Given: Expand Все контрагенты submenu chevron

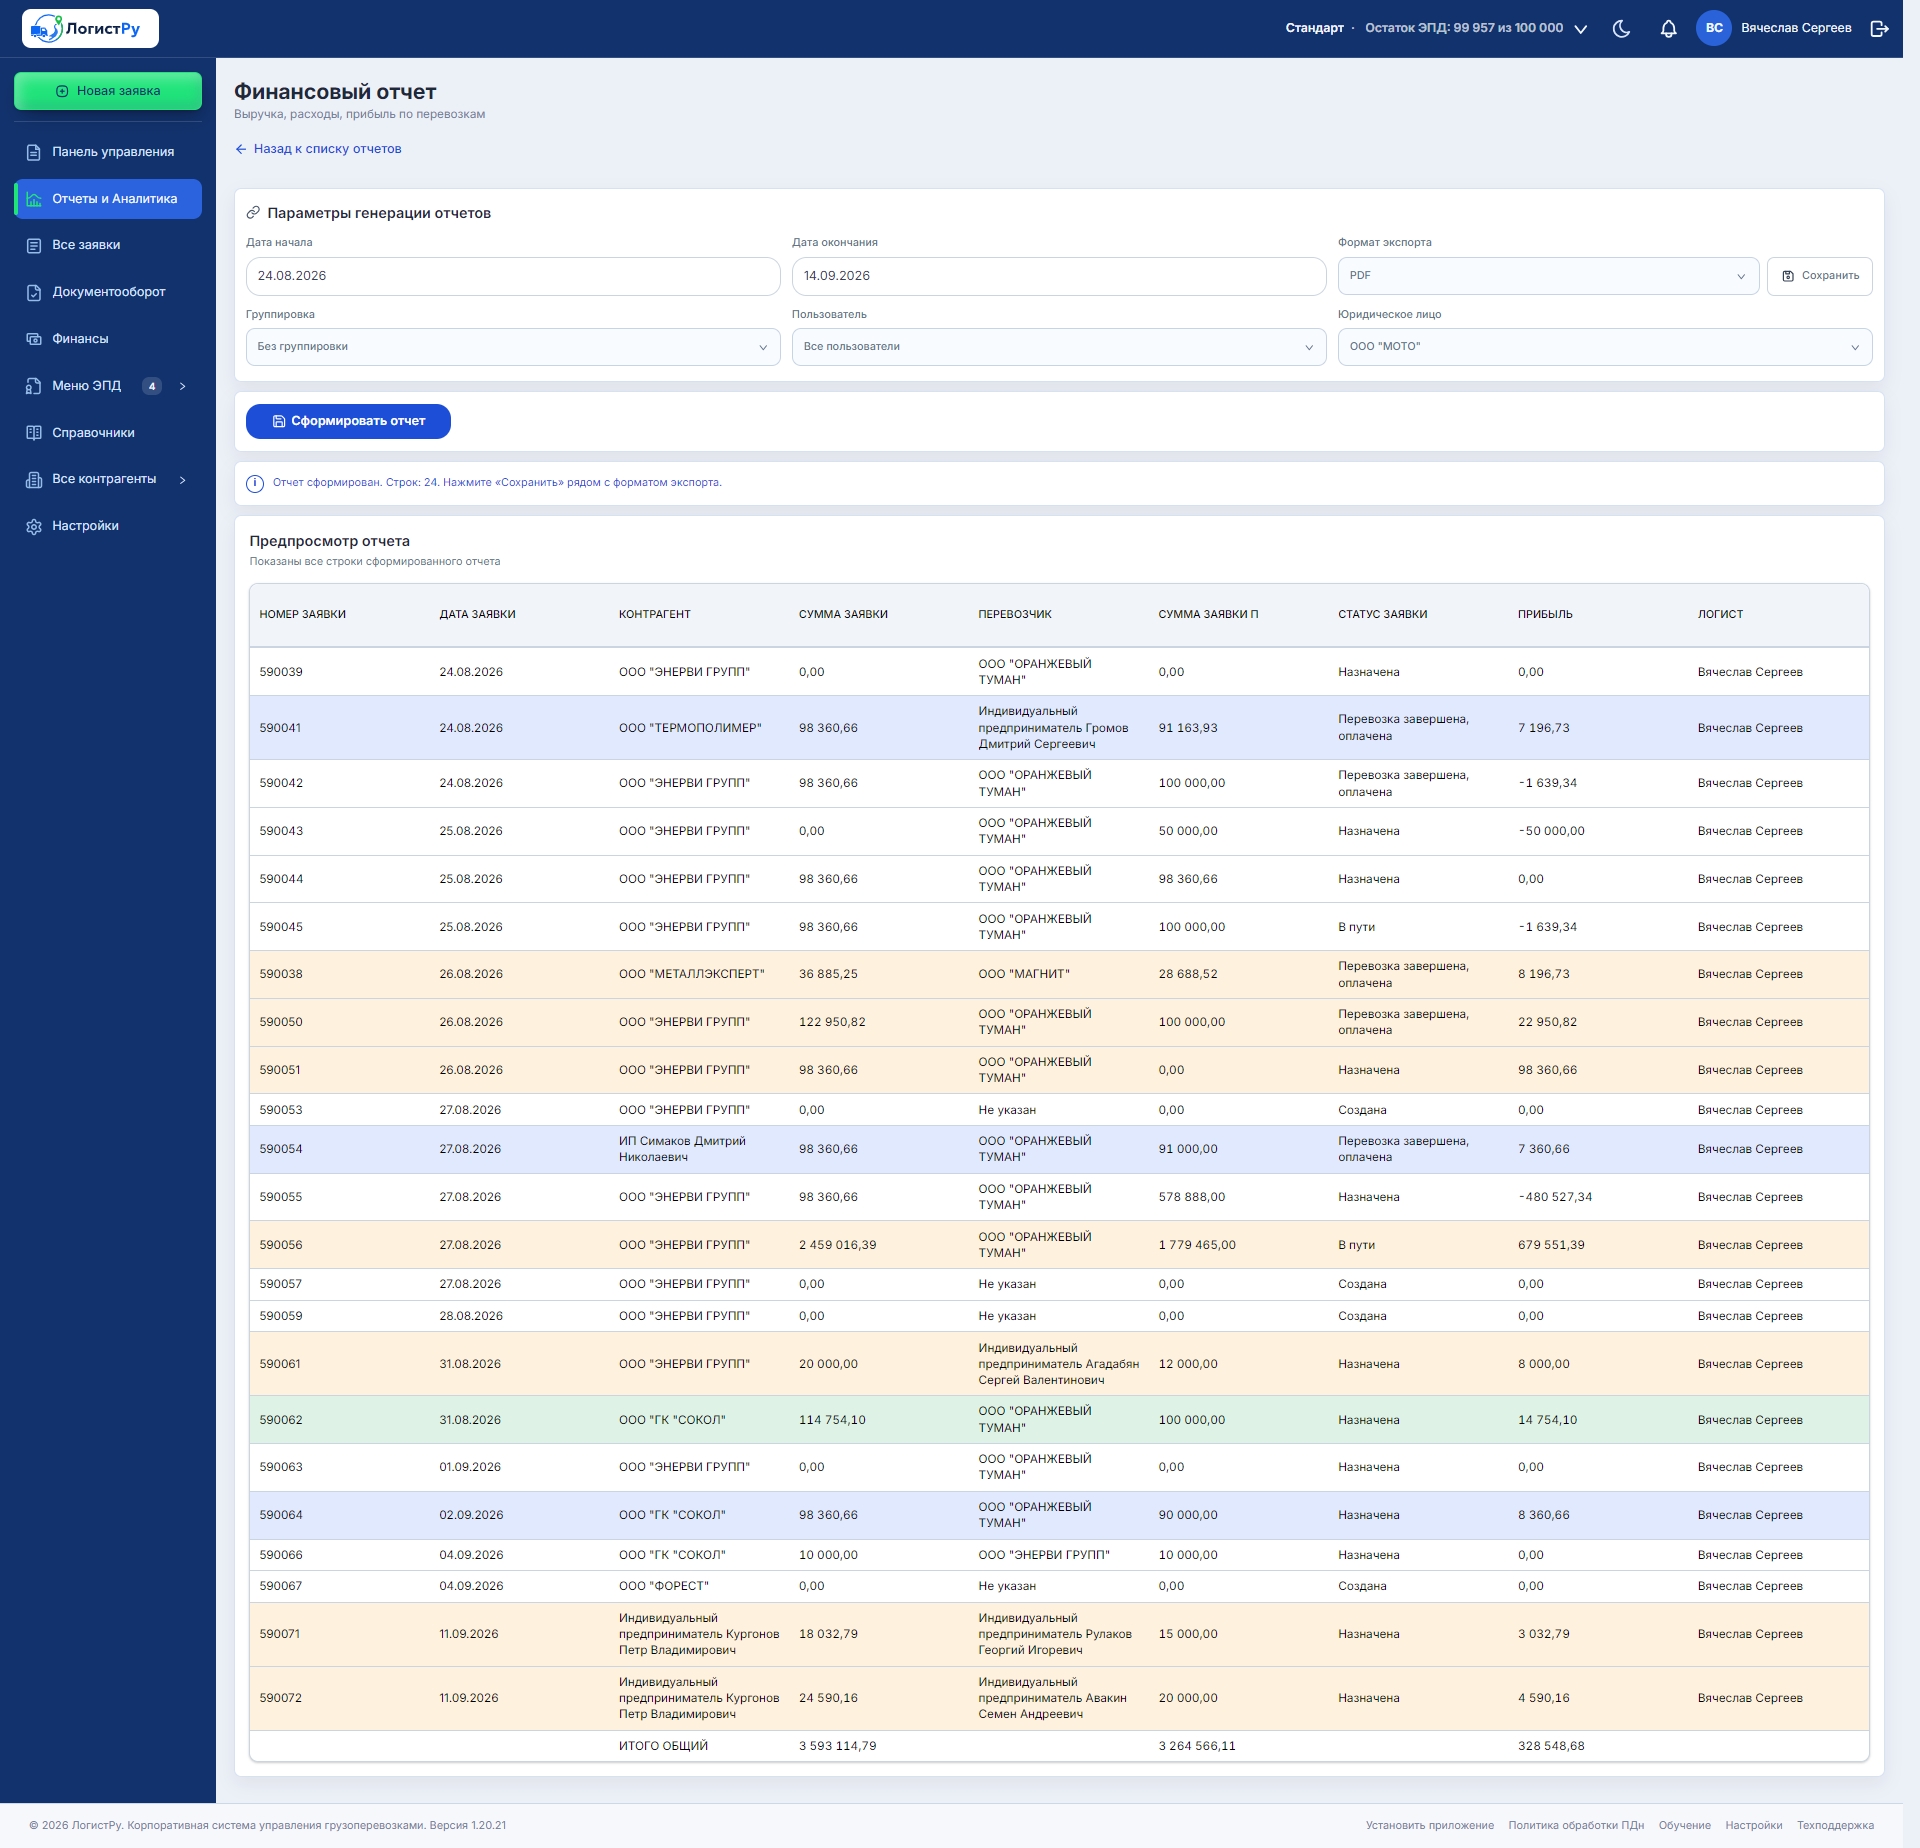Looking at the screenshot, I should point(183,480).
